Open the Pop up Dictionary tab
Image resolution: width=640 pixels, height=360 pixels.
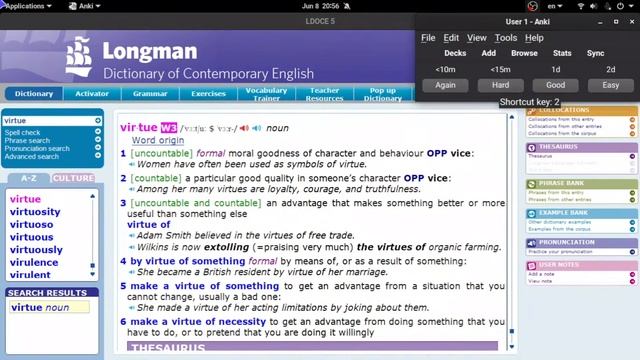coord(383,94)
